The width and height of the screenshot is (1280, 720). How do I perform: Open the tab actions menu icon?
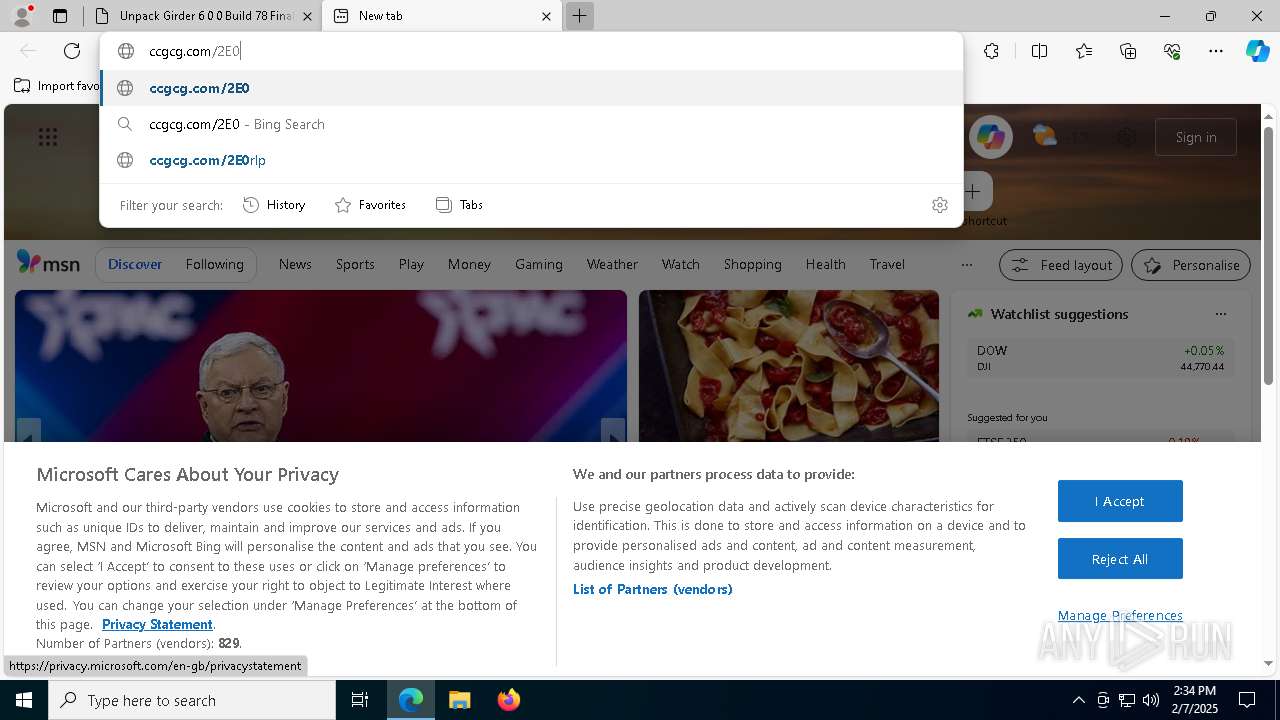pos(60,16)
